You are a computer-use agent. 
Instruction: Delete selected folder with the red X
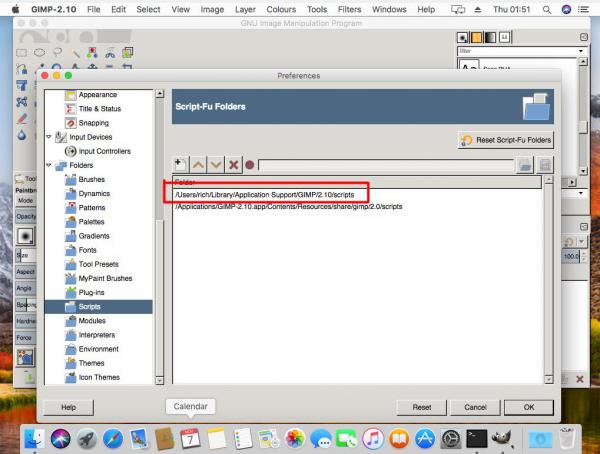[233, 165]
